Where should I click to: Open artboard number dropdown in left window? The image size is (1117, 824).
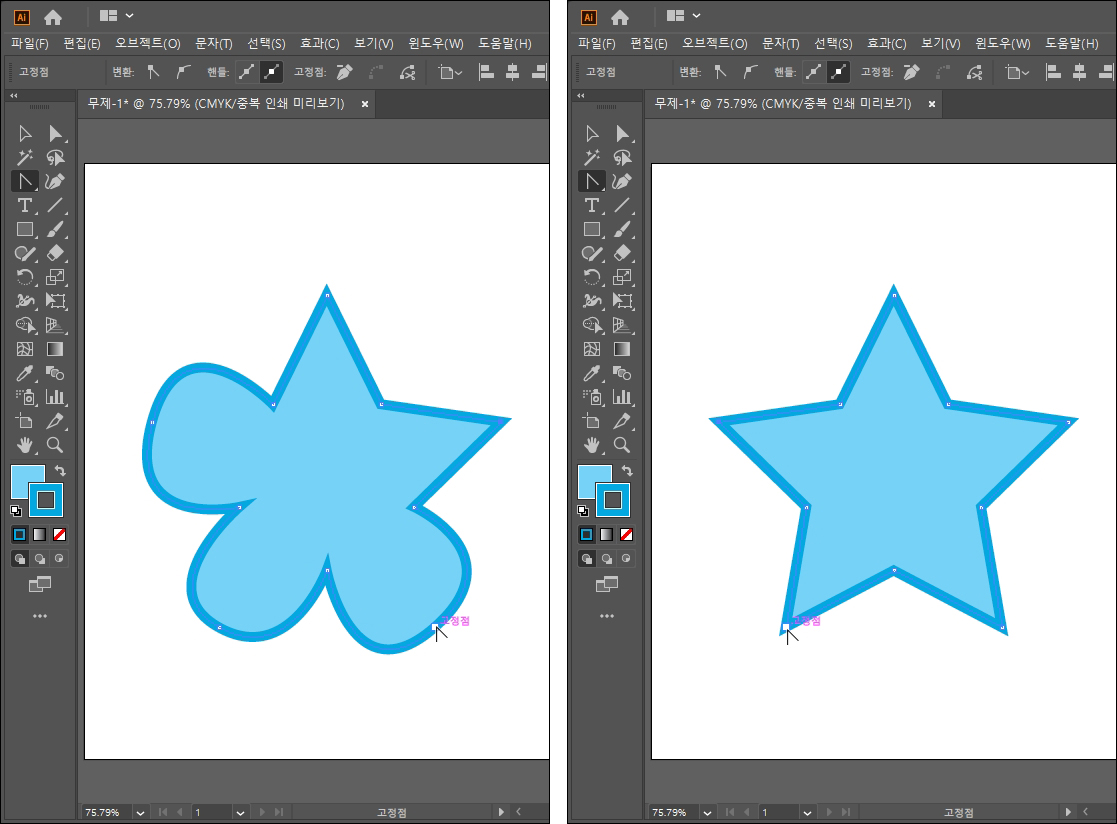[240, 813]
